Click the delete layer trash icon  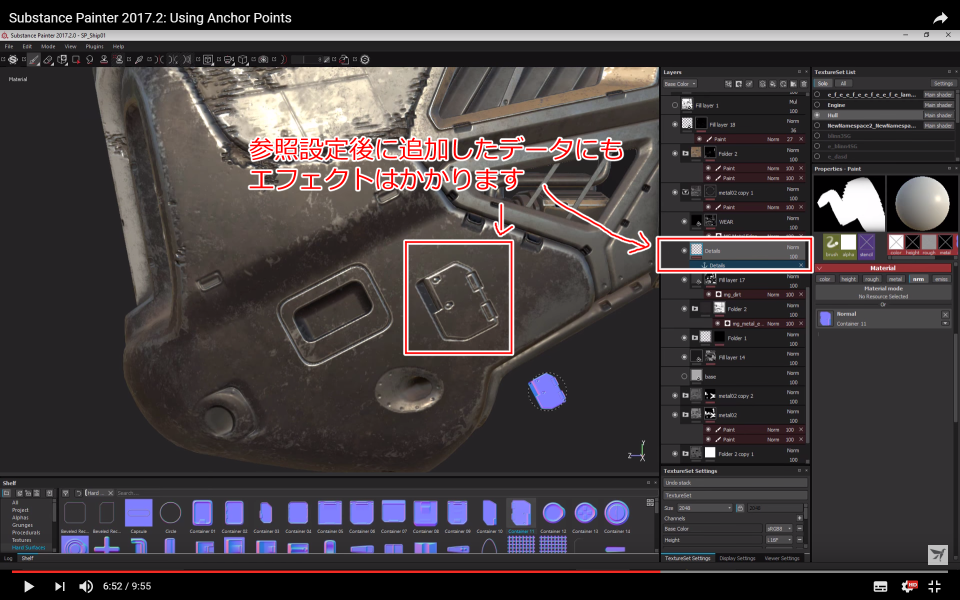pos(804,84)
